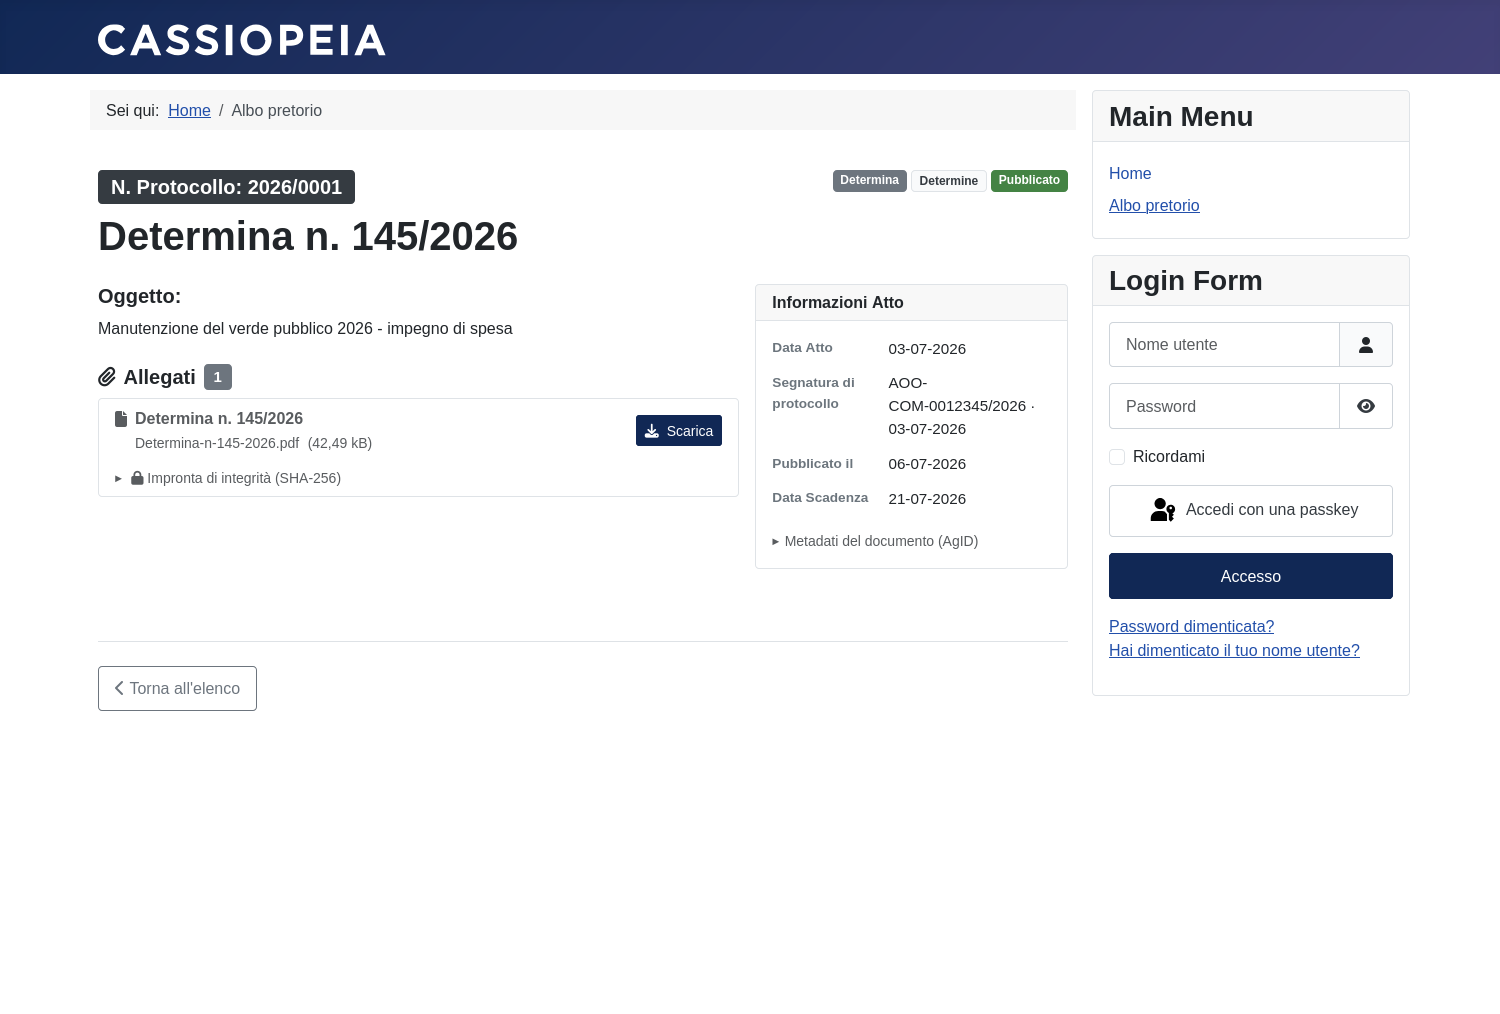Image resolution: width=1500 pixels, height=1014 pixels.
Task: Click the white Determine category badge
Action: coord(949,181)
